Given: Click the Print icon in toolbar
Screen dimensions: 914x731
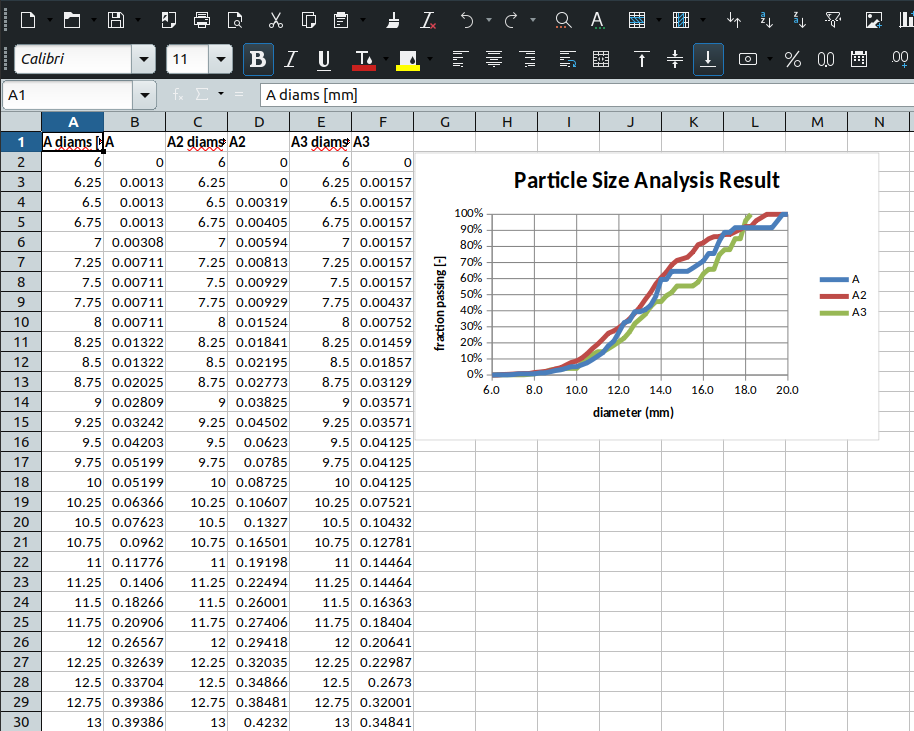Looking at the screenshot, I should point(202,20).
